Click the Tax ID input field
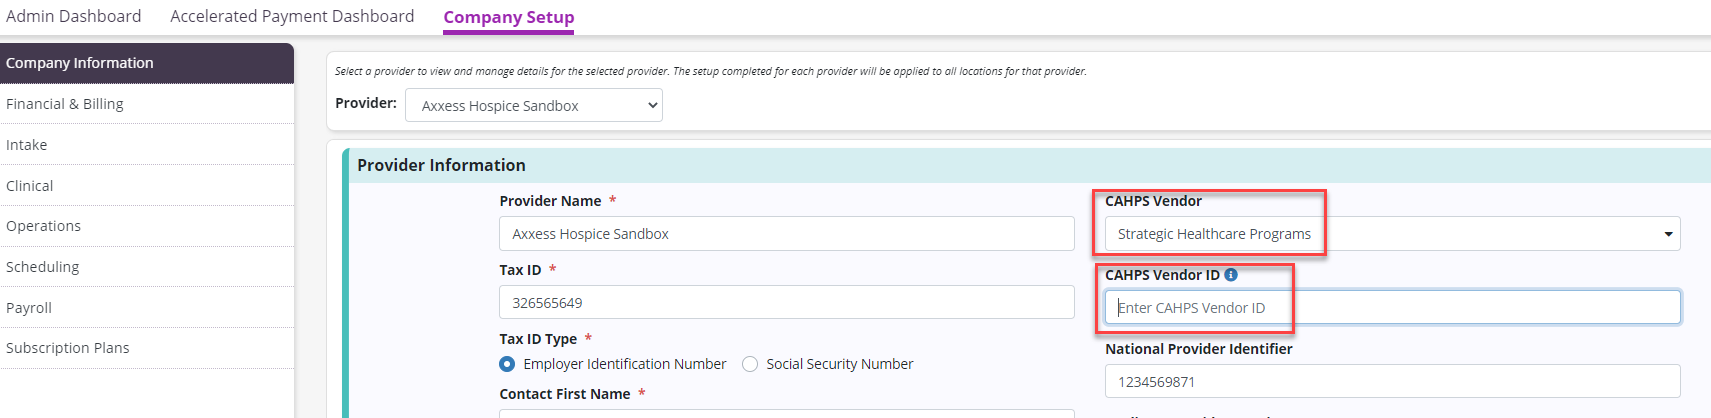 786,303
